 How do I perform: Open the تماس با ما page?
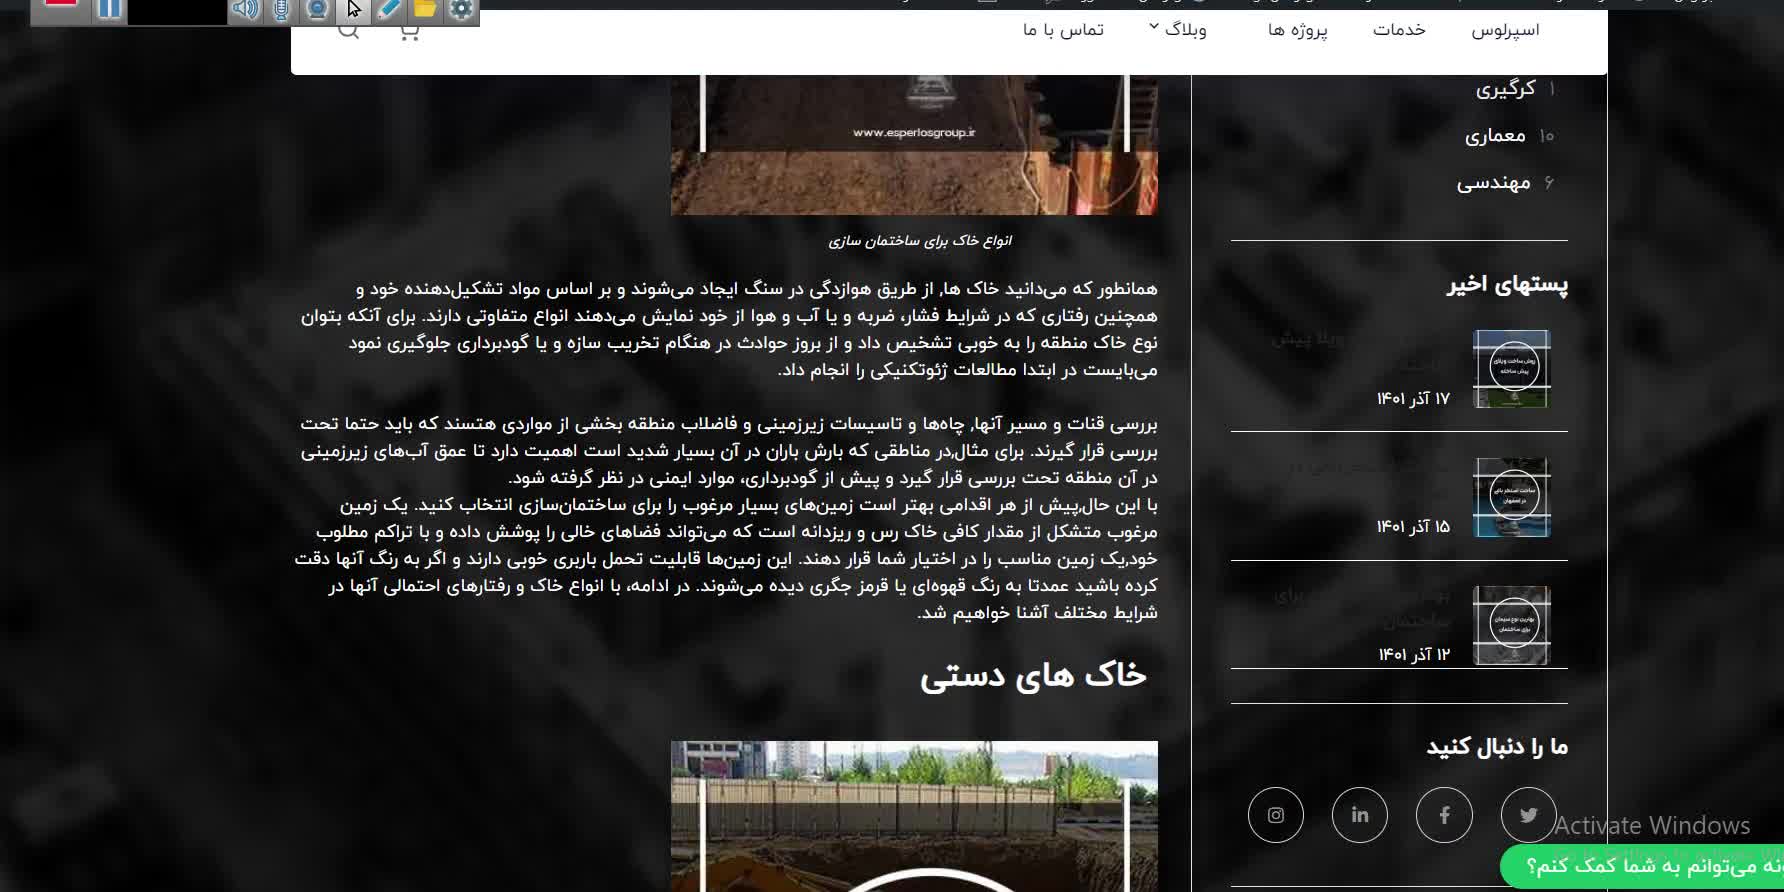1062,30
